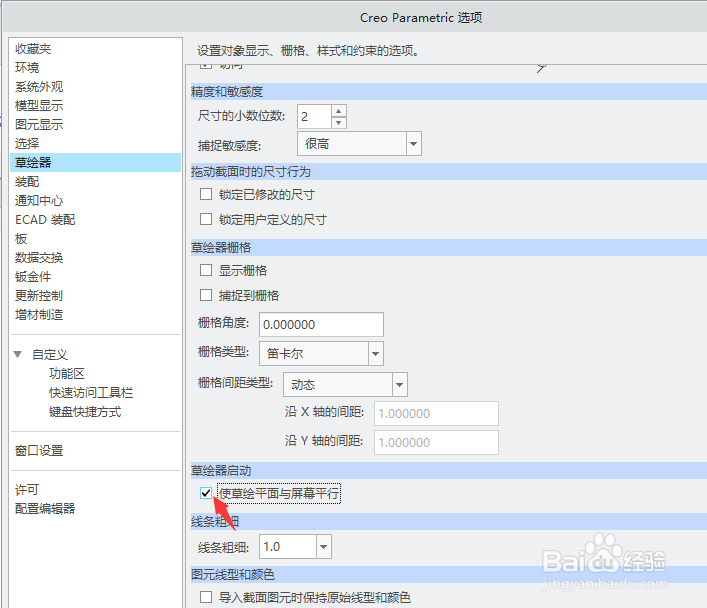Open 收藏夹 category in sidebar
Image resolution: width=707 pixels, height=608 pixels.
point(33,49)
